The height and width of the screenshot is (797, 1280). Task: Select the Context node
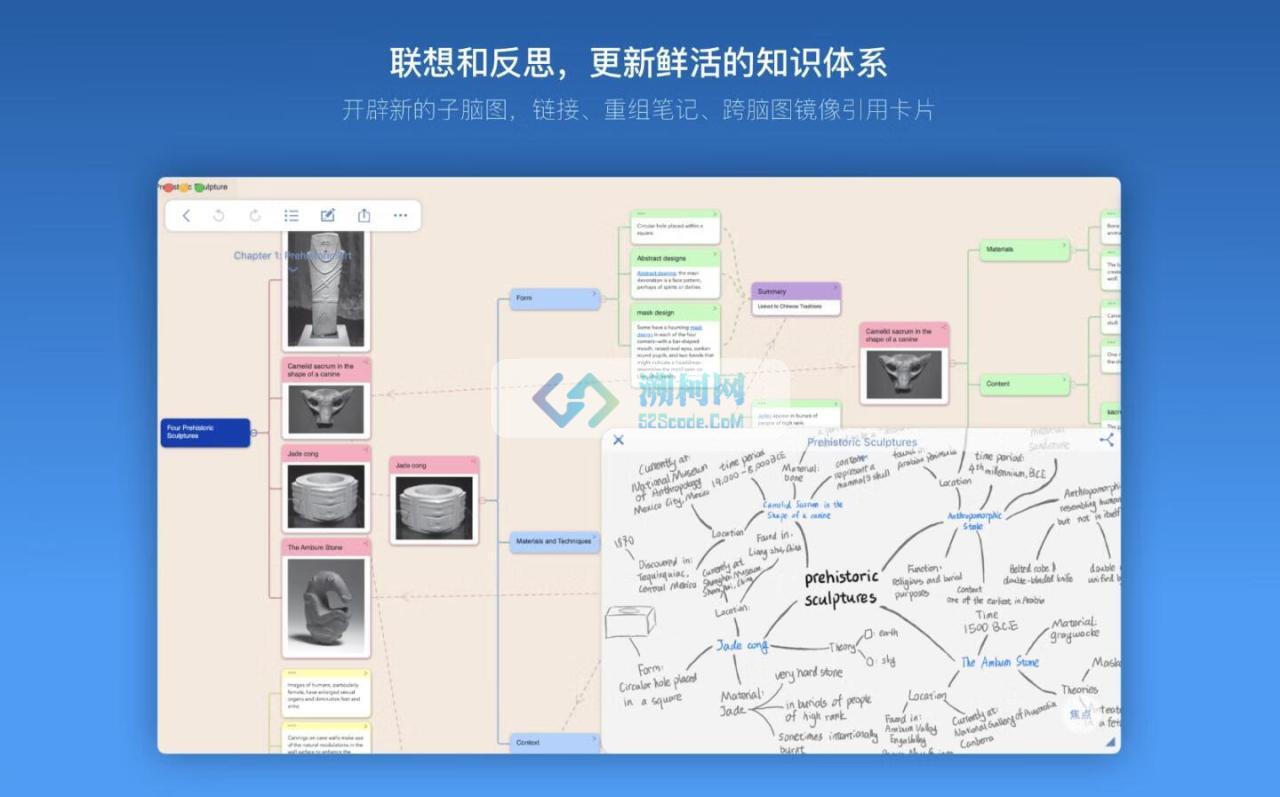tap(554, 742)
